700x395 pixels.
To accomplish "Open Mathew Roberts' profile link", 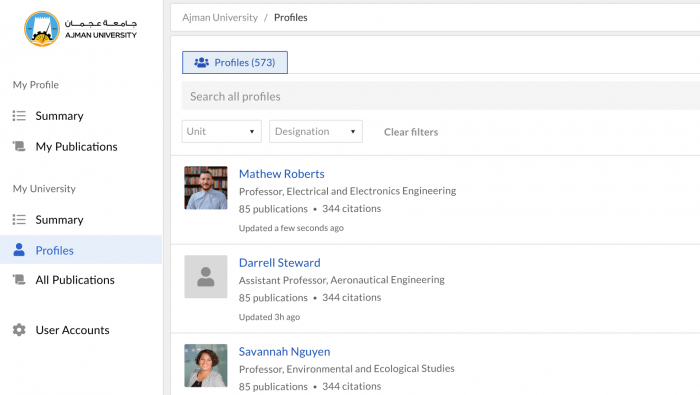I will click(x=282, y=174).
